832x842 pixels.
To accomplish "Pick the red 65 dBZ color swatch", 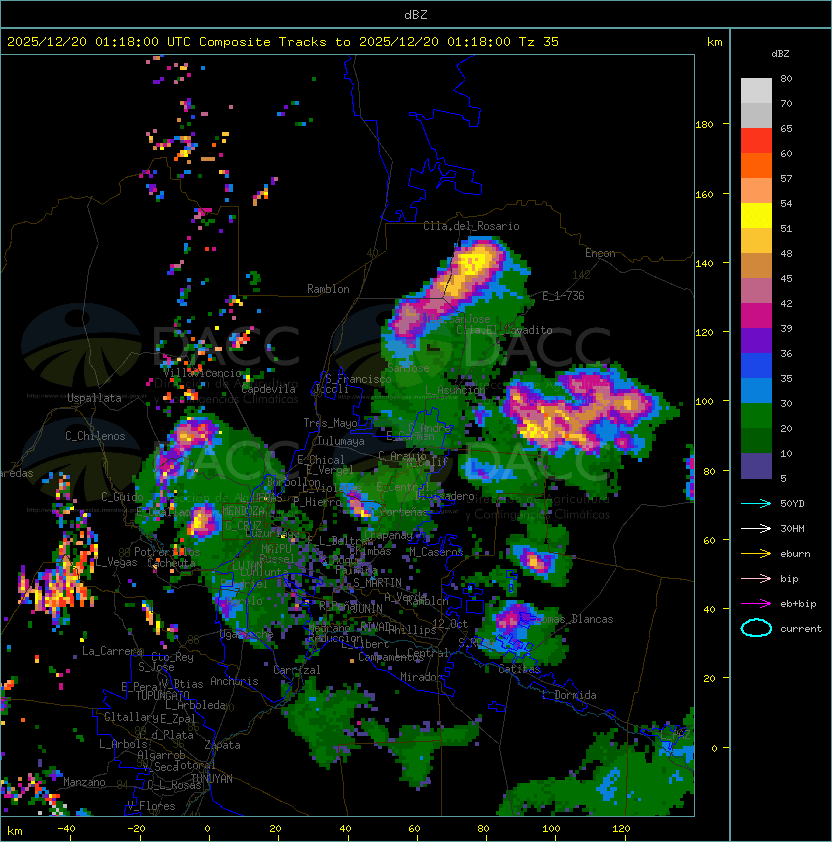I will [x=756, y=140].
